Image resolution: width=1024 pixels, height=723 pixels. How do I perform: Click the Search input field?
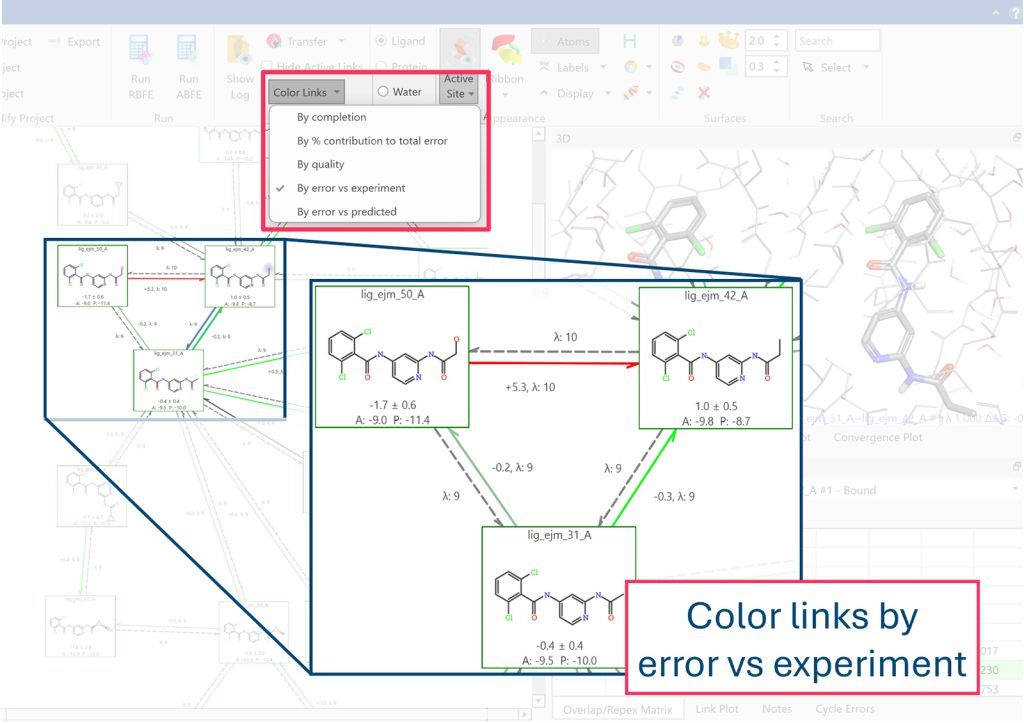[x=837, y=40]
